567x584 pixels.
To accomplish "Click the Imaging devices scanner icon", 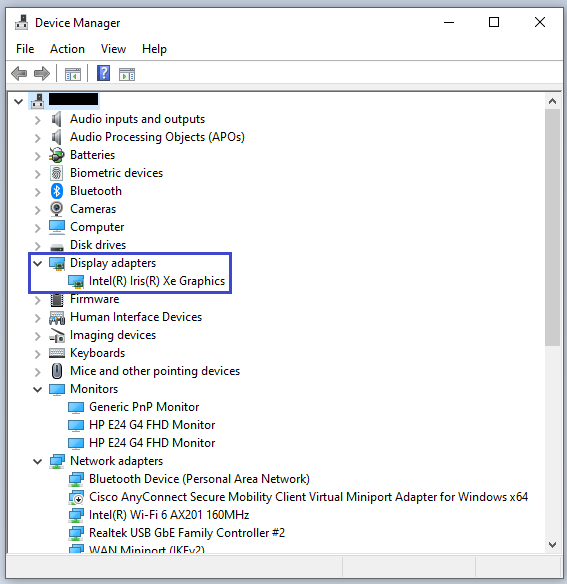I will [57, 336].
